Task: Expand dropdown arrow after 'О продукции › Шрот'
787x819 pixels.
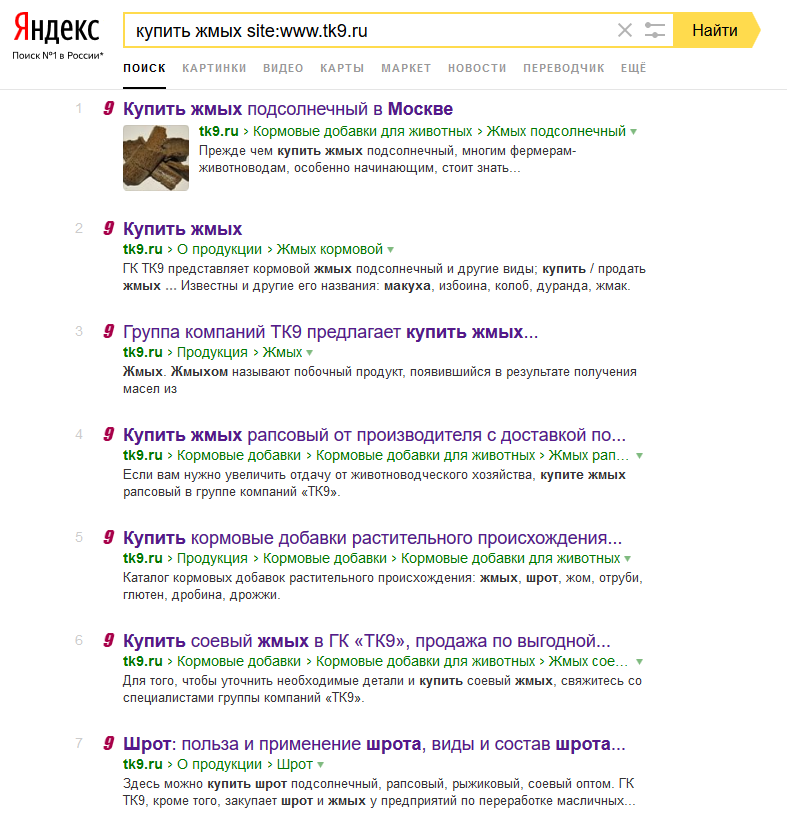Action: [x=321, y=765]
